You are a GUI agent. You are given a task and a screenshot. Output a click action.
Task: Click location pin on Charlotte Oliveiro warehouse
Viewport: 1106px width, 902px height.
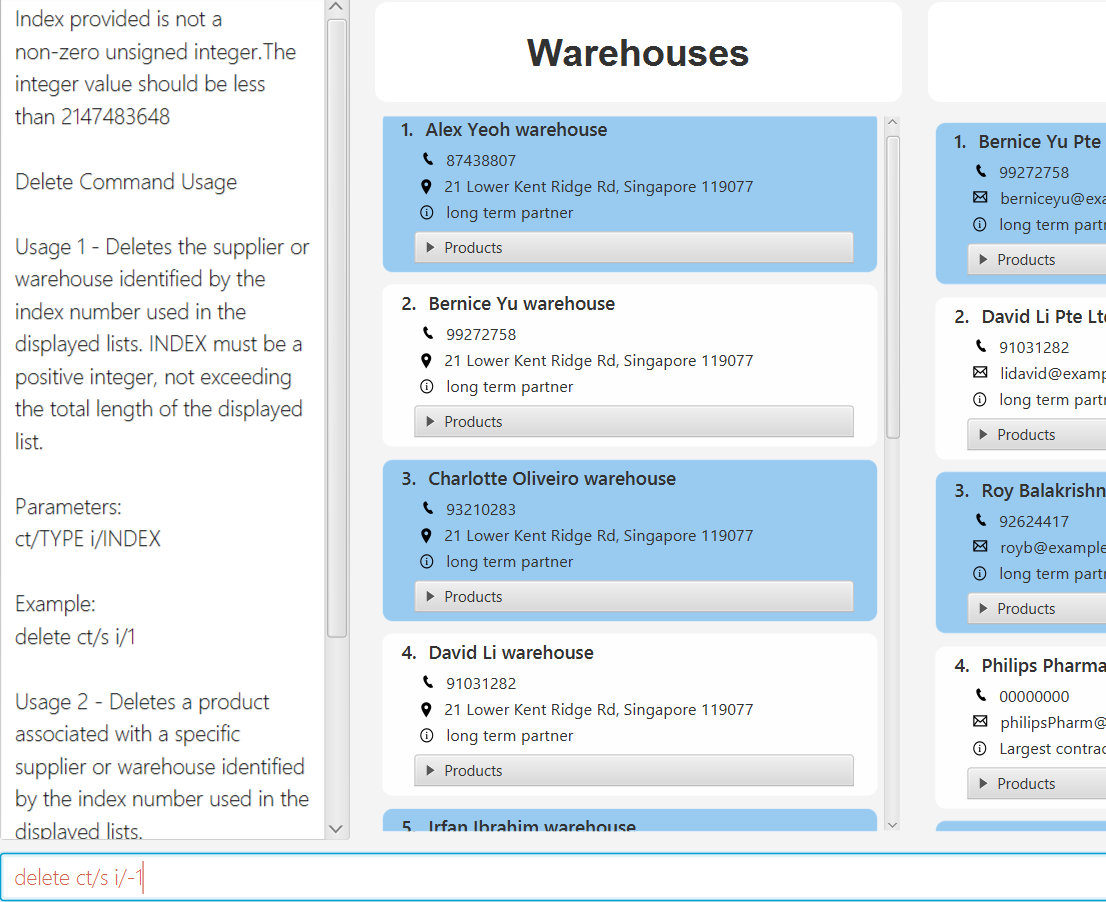pos(426,536)
